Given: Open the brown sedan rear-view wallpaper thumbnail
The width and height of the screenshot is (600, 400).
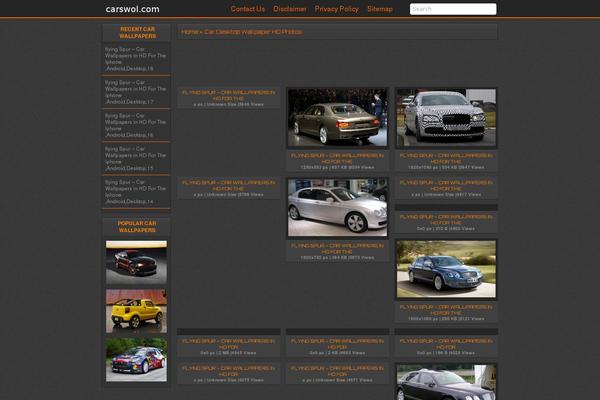Looking at the screenshot, I should [338, 118].
